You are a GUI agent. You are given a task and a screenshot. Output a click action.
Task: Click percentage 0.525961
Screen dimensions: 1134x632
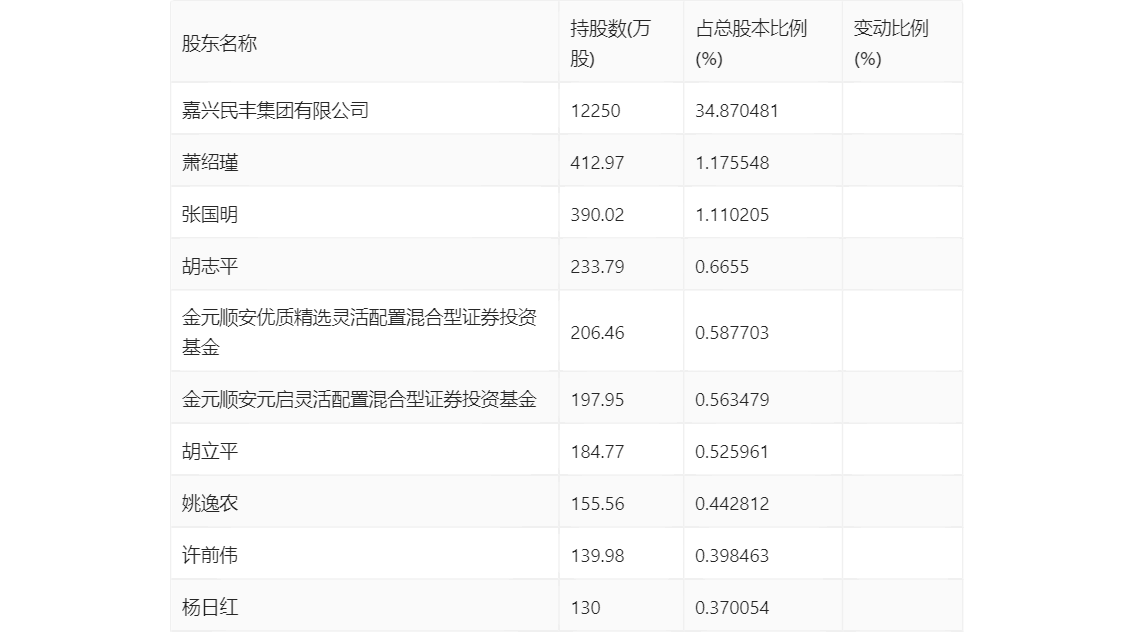732,452
